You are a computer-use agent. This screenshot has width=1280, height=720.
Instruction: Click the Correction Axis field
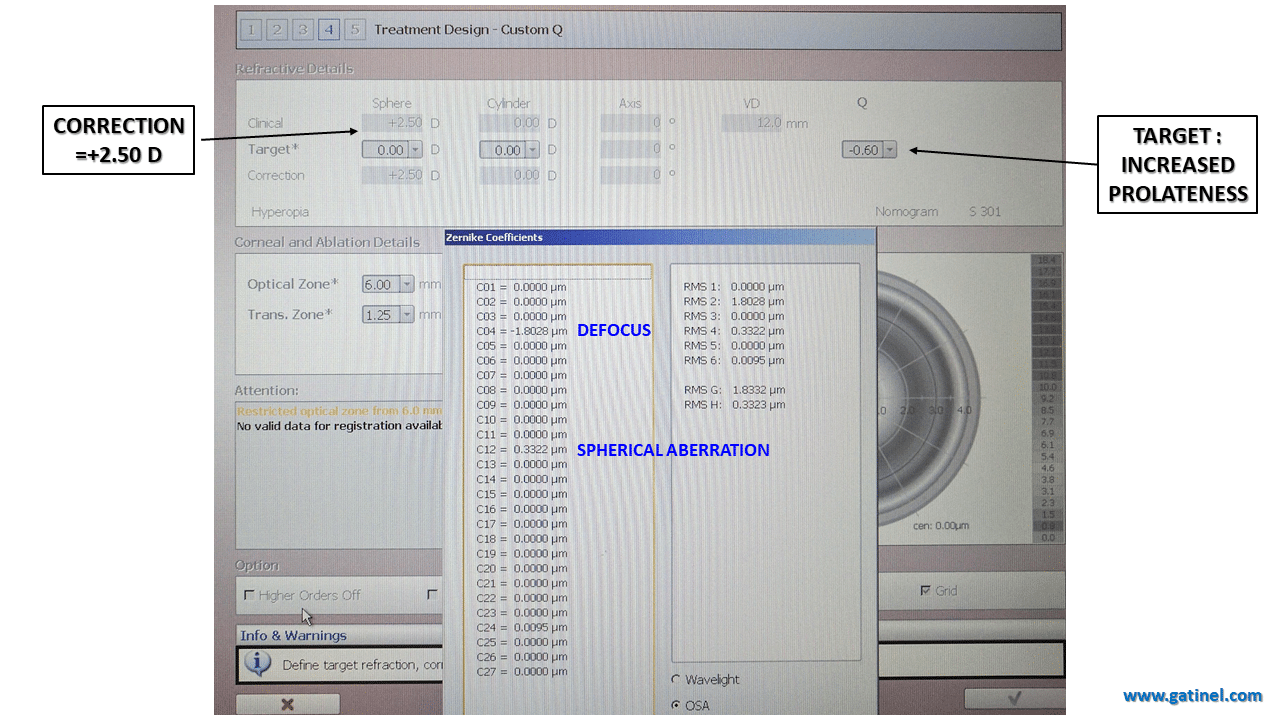point(631,175)
